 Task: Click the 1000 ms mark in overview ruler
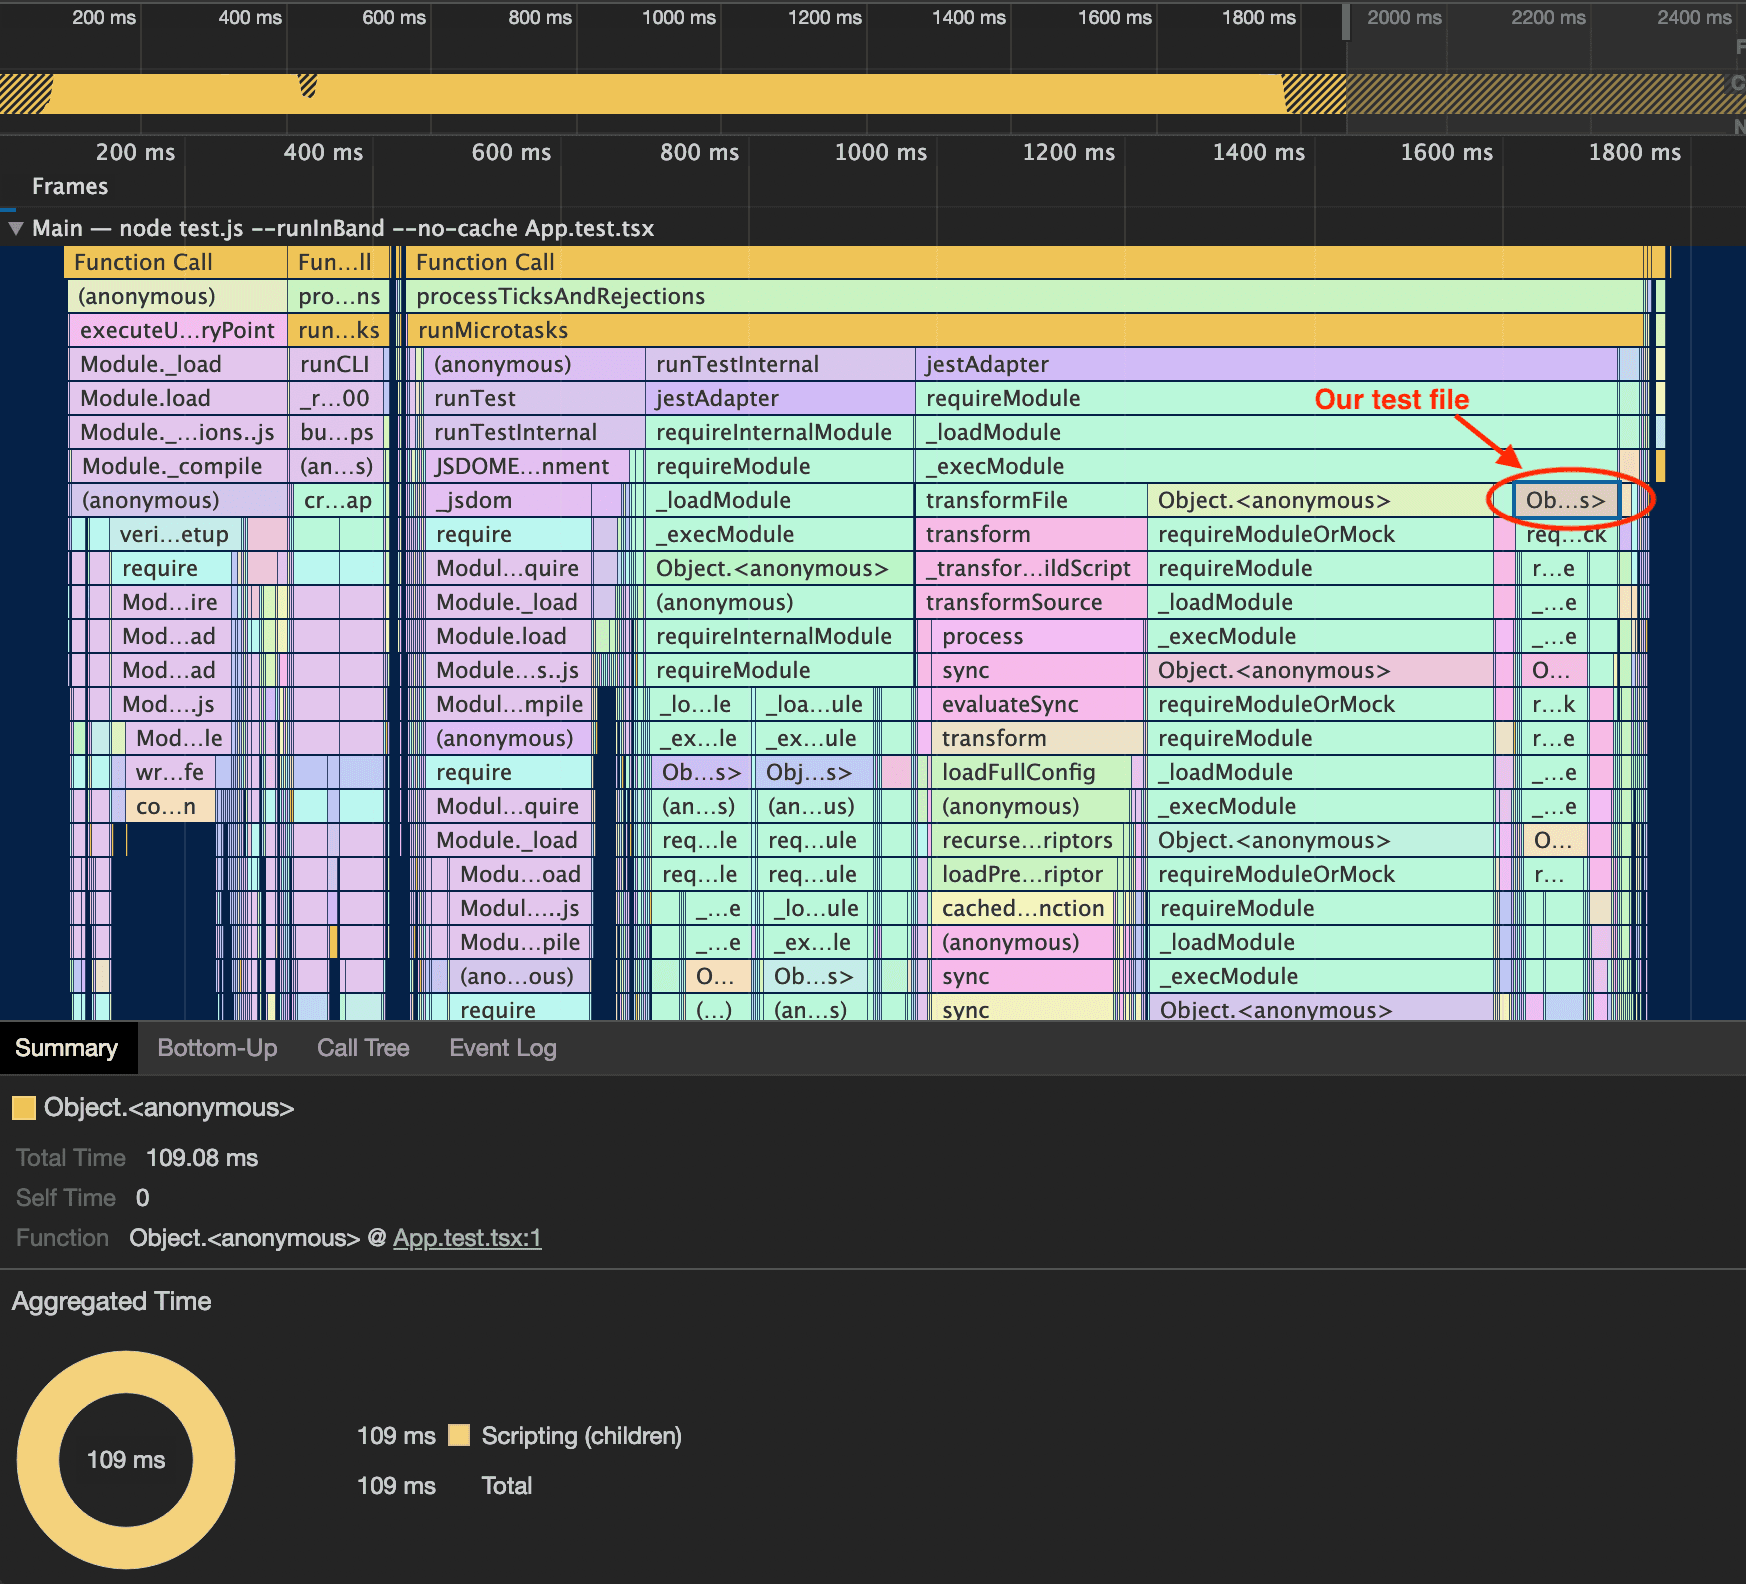tap(679, 18)
